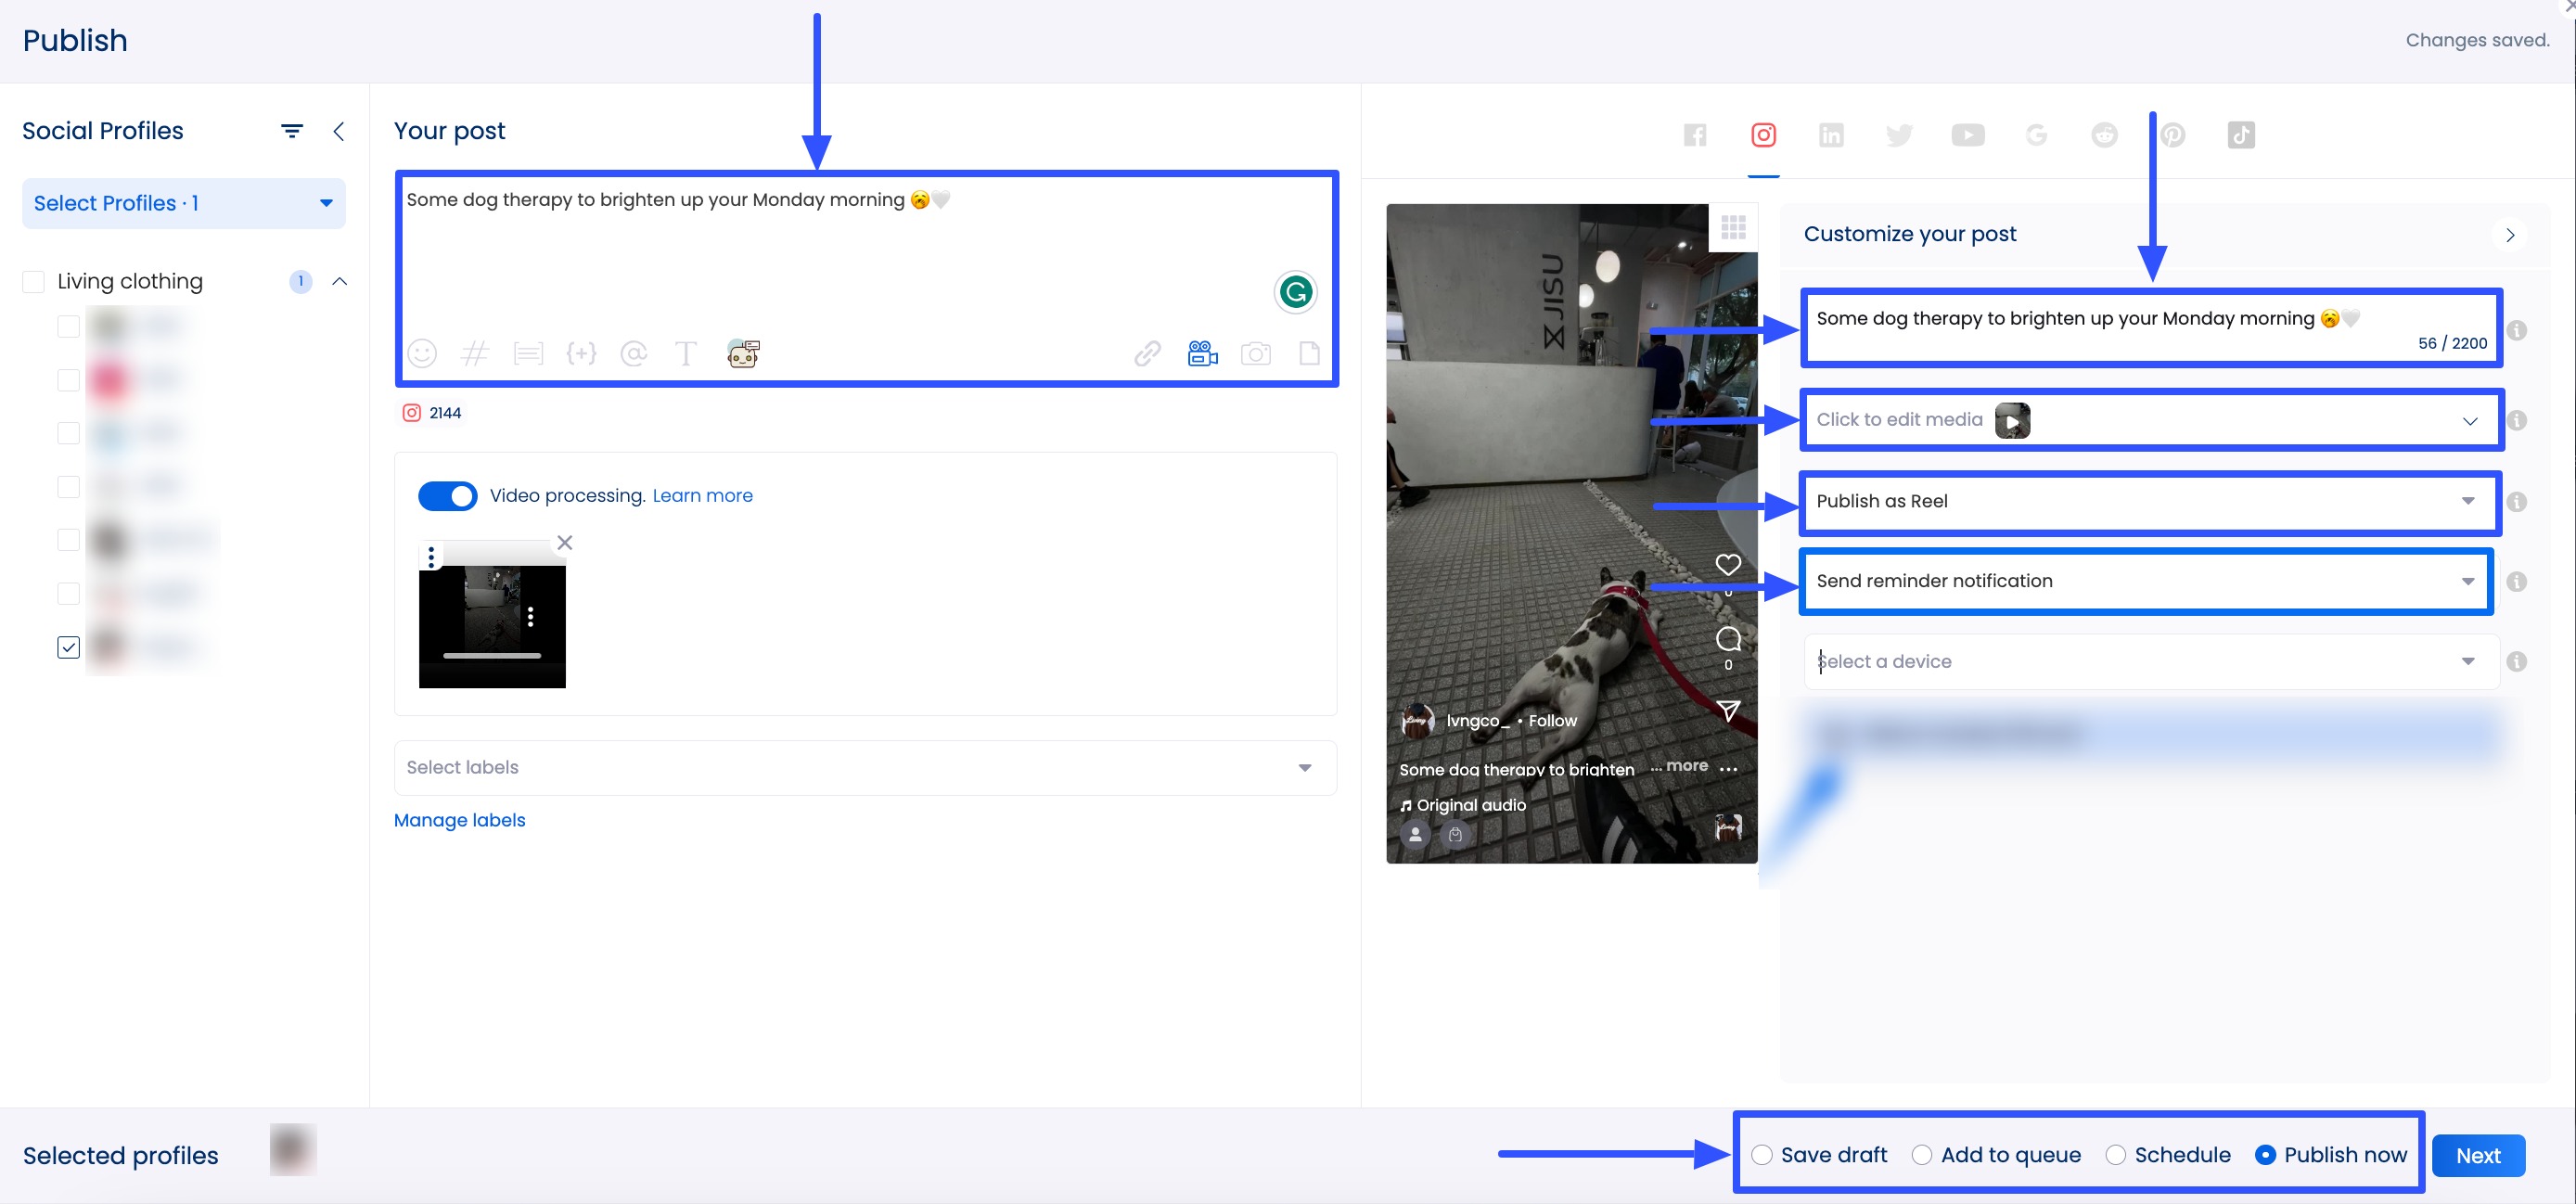Attach a video using the video camera icon
Viewport: 2576px width, 1204px height.
pos(1201,353)
